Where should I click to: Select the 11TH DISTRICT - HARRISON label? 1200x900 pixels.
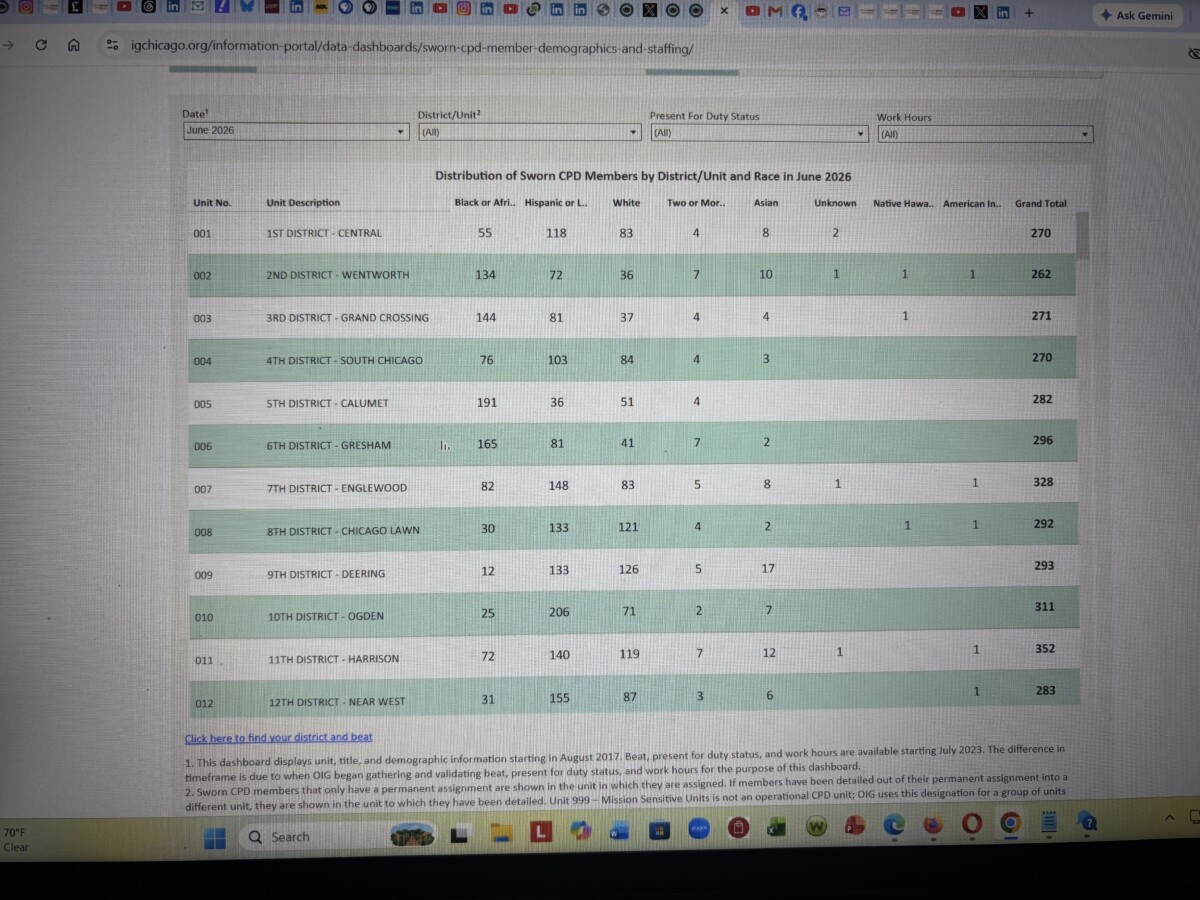[x=333, y=660]
